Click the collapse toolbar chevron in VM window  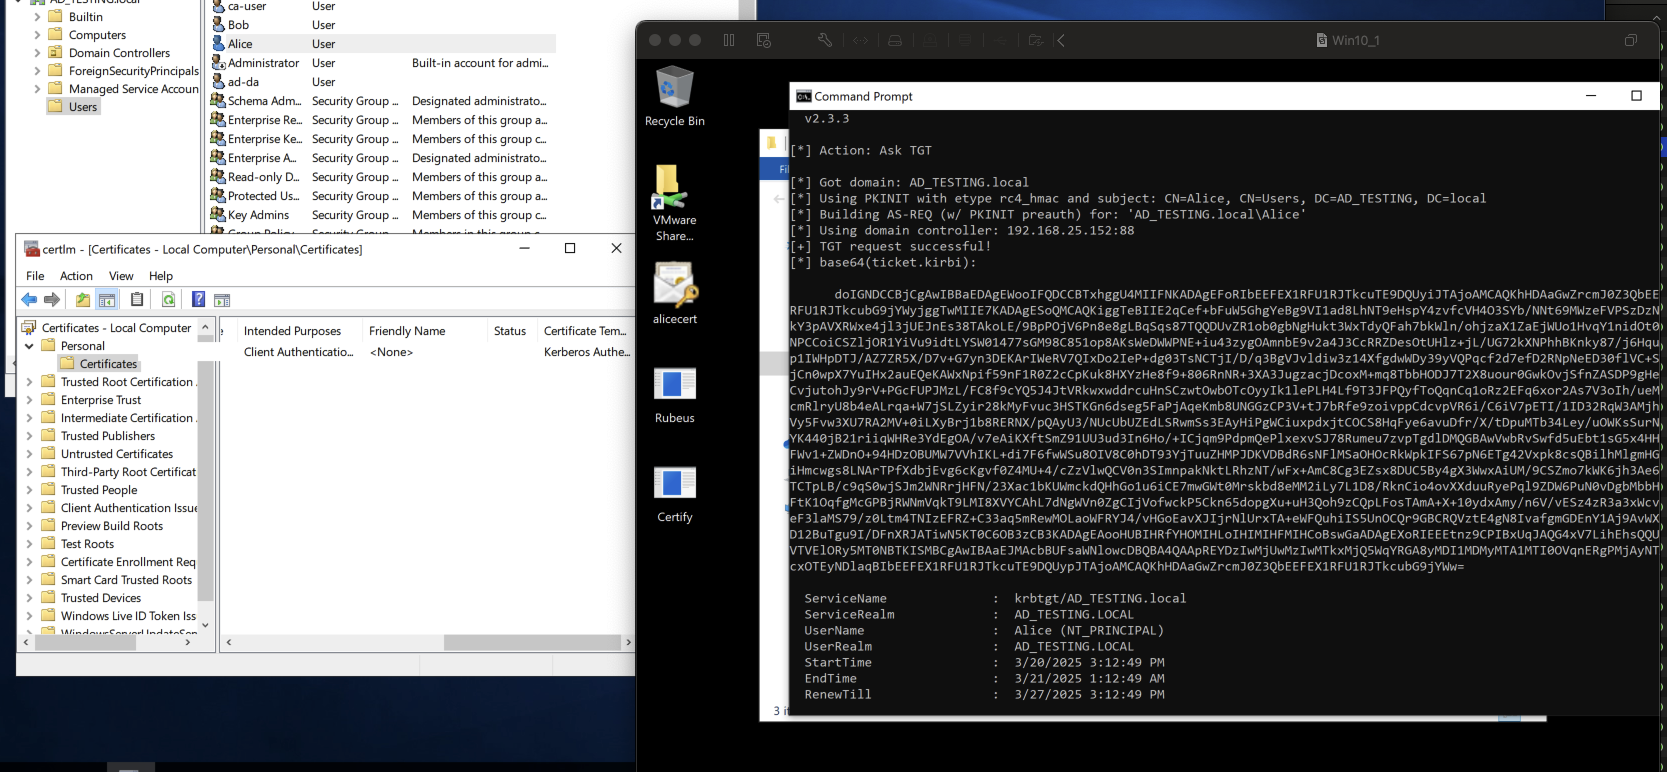click(x=1061, y=40)
